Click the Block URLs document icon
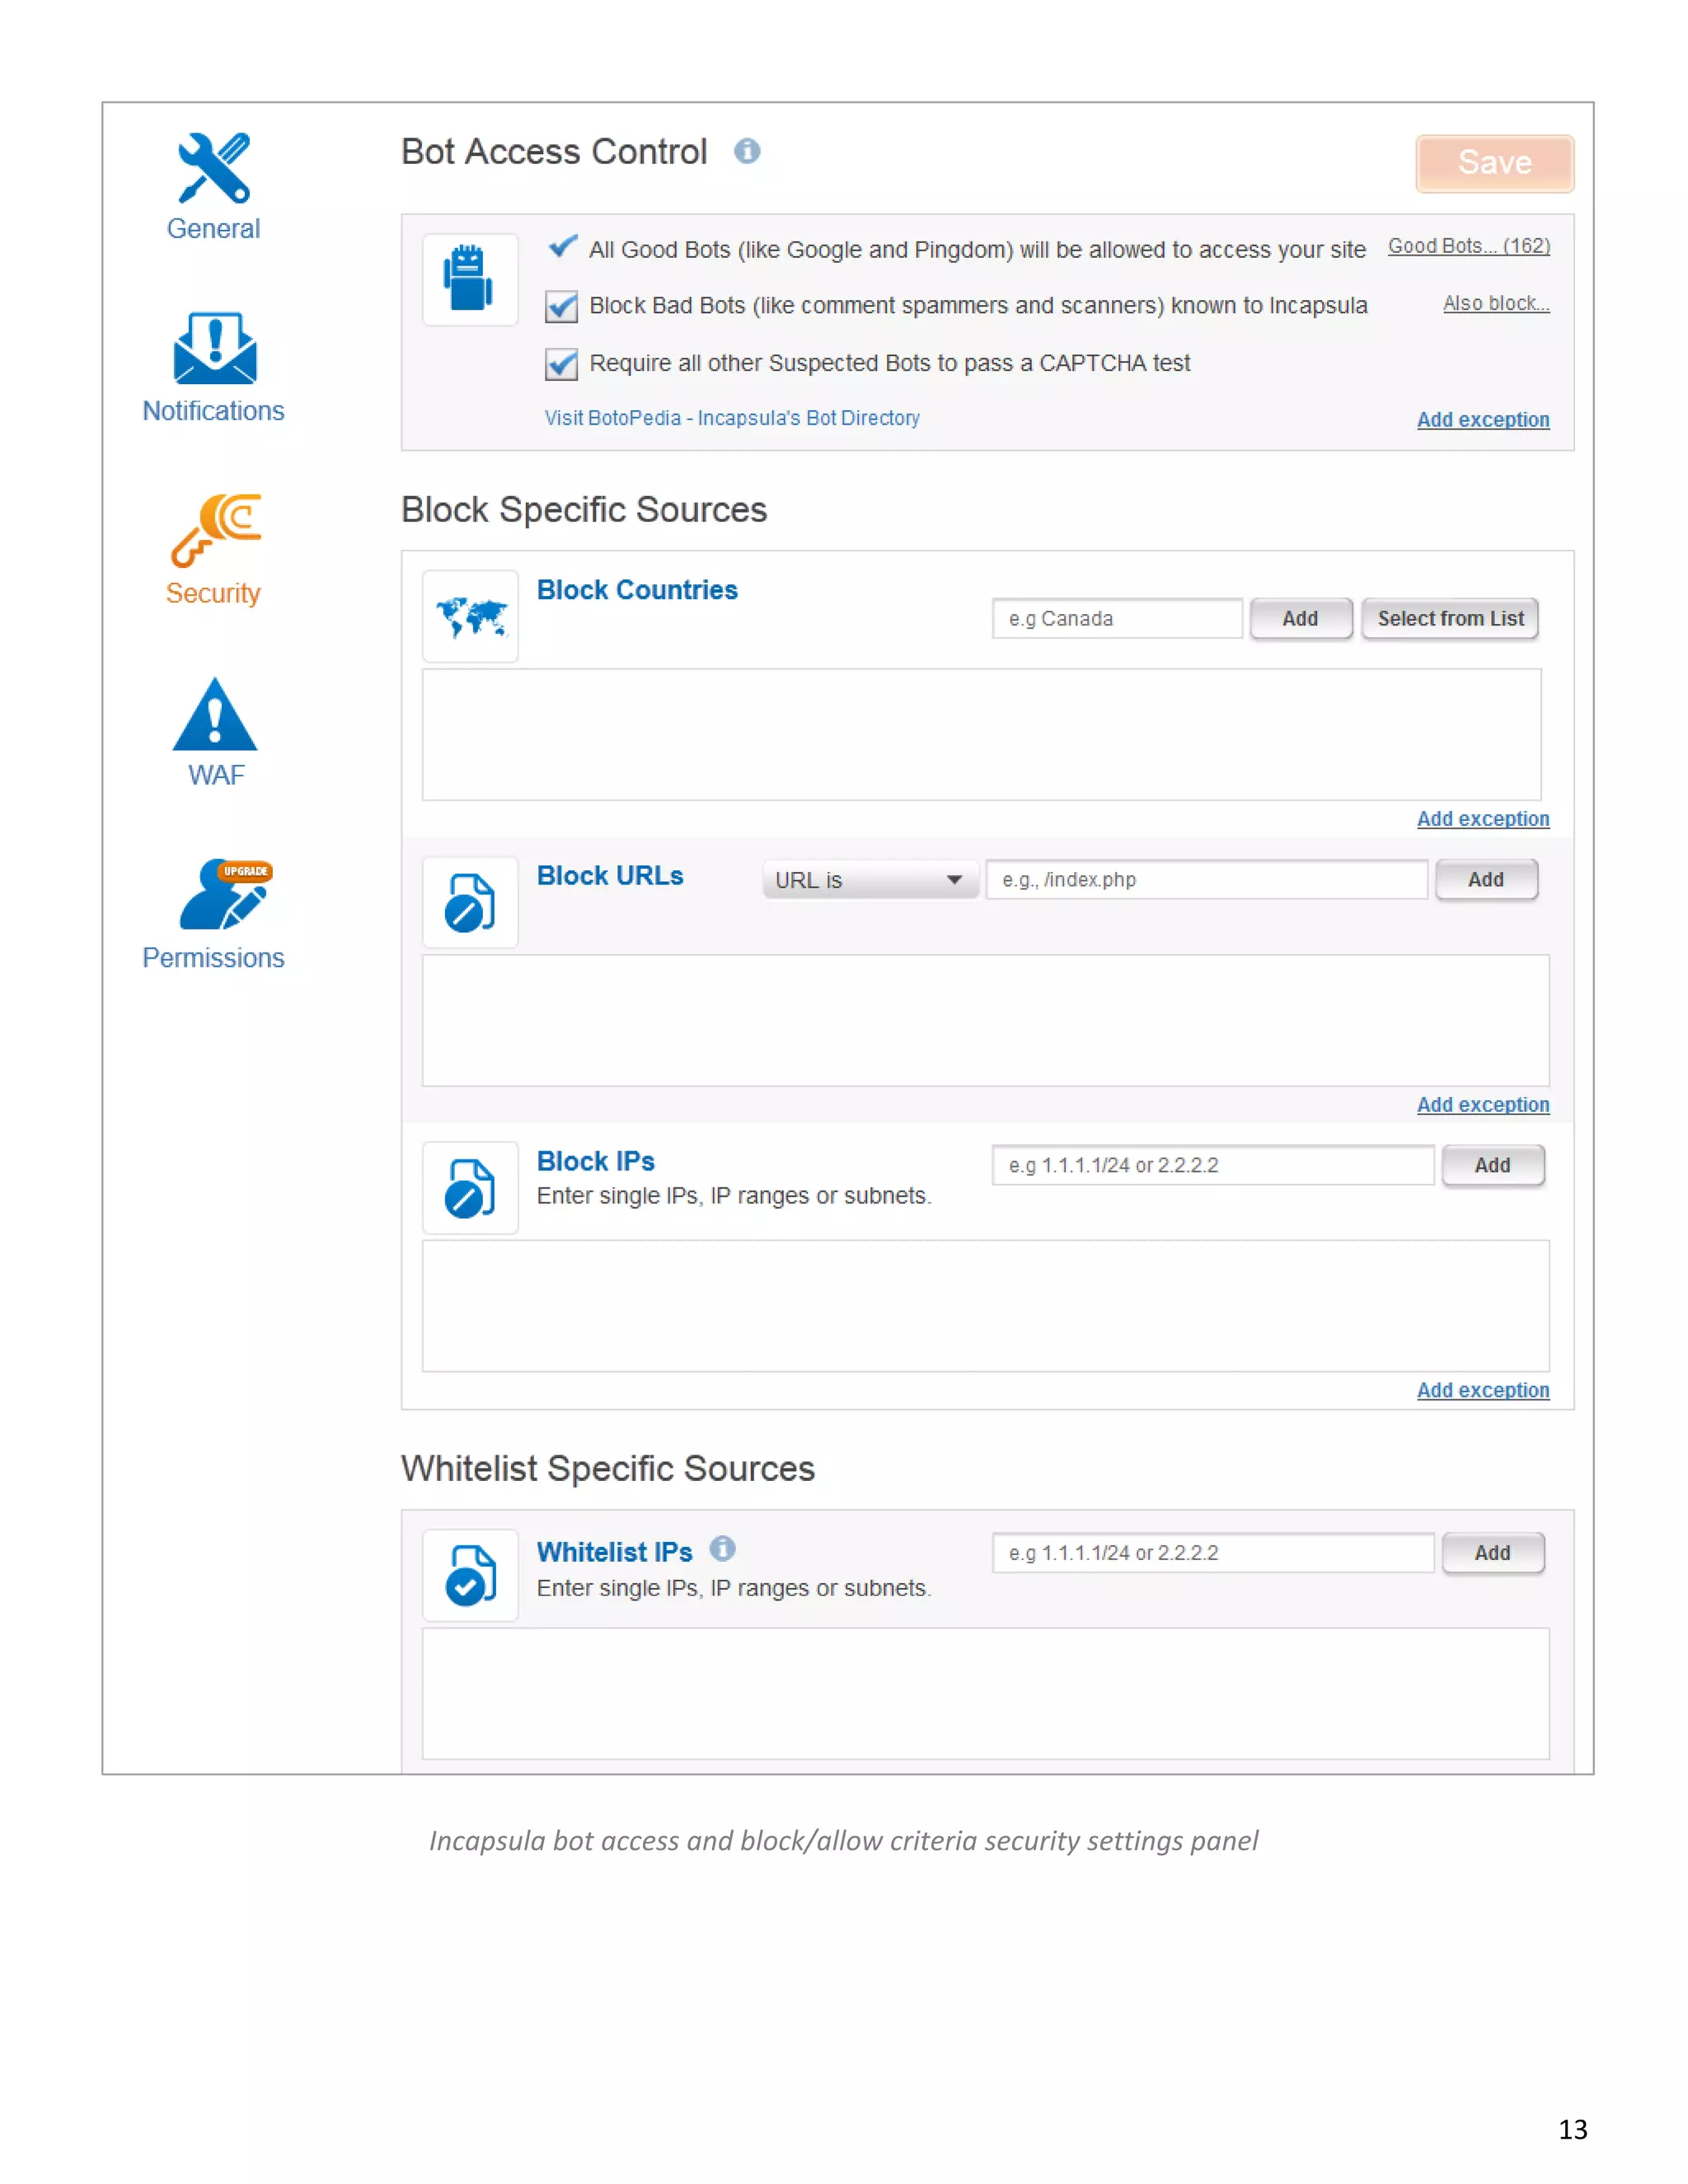Image resolution: width=1688 pixels, height=2184 pixels. coord(470,902)
